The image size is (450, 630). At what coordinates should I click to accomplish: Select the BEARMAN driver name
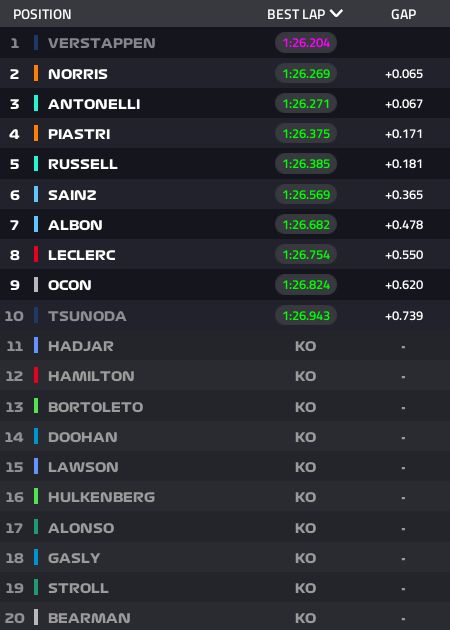click(x=89, y=618)
